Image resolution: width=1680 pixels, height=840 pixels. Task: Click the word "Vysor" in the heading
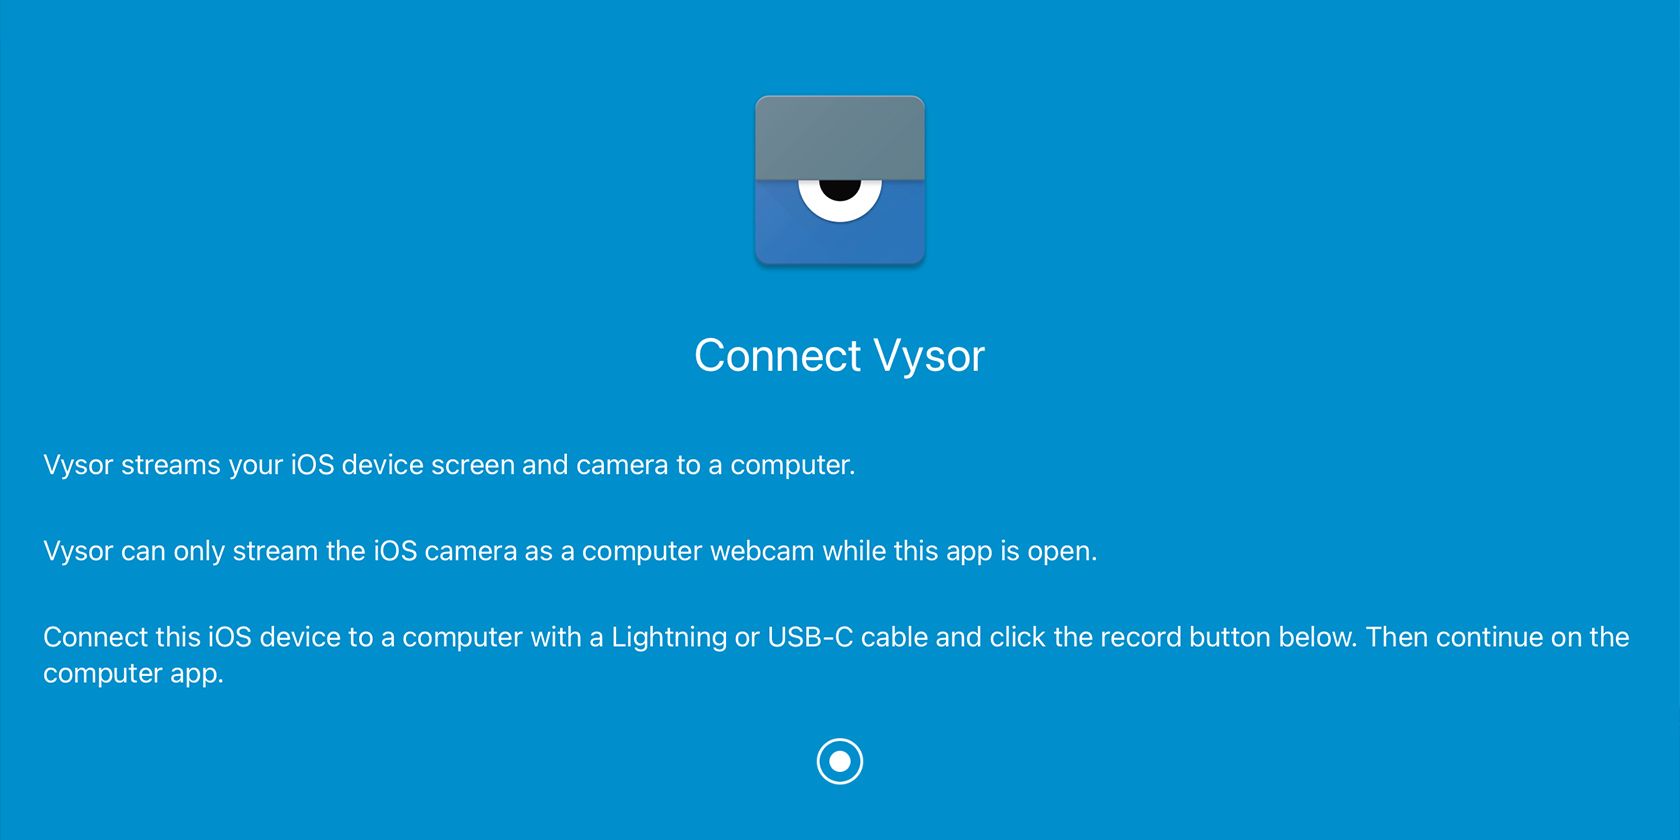point(929,358)
